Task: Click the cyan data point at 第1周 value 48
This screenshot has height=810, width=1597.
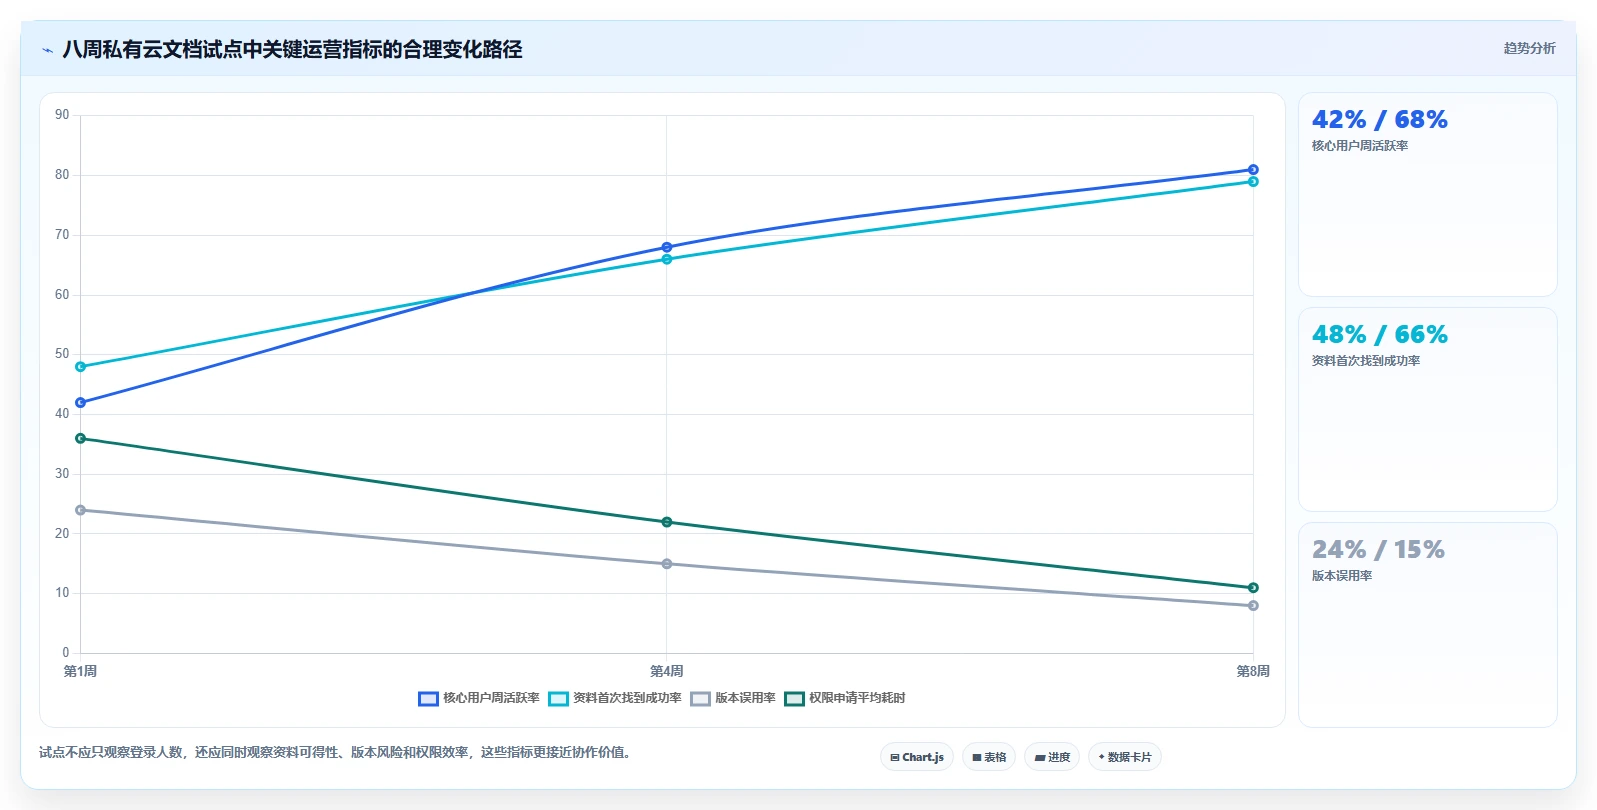Action: [81, 367]
